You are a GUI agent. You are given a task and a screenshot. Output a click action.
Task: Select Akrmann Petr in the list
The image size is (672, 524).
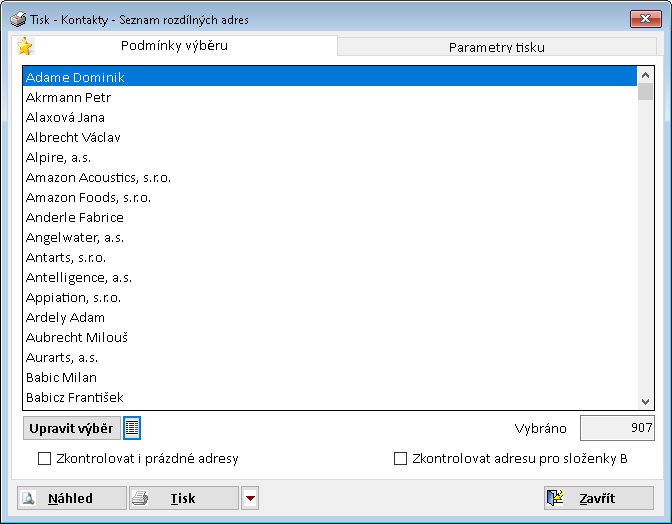68,97
